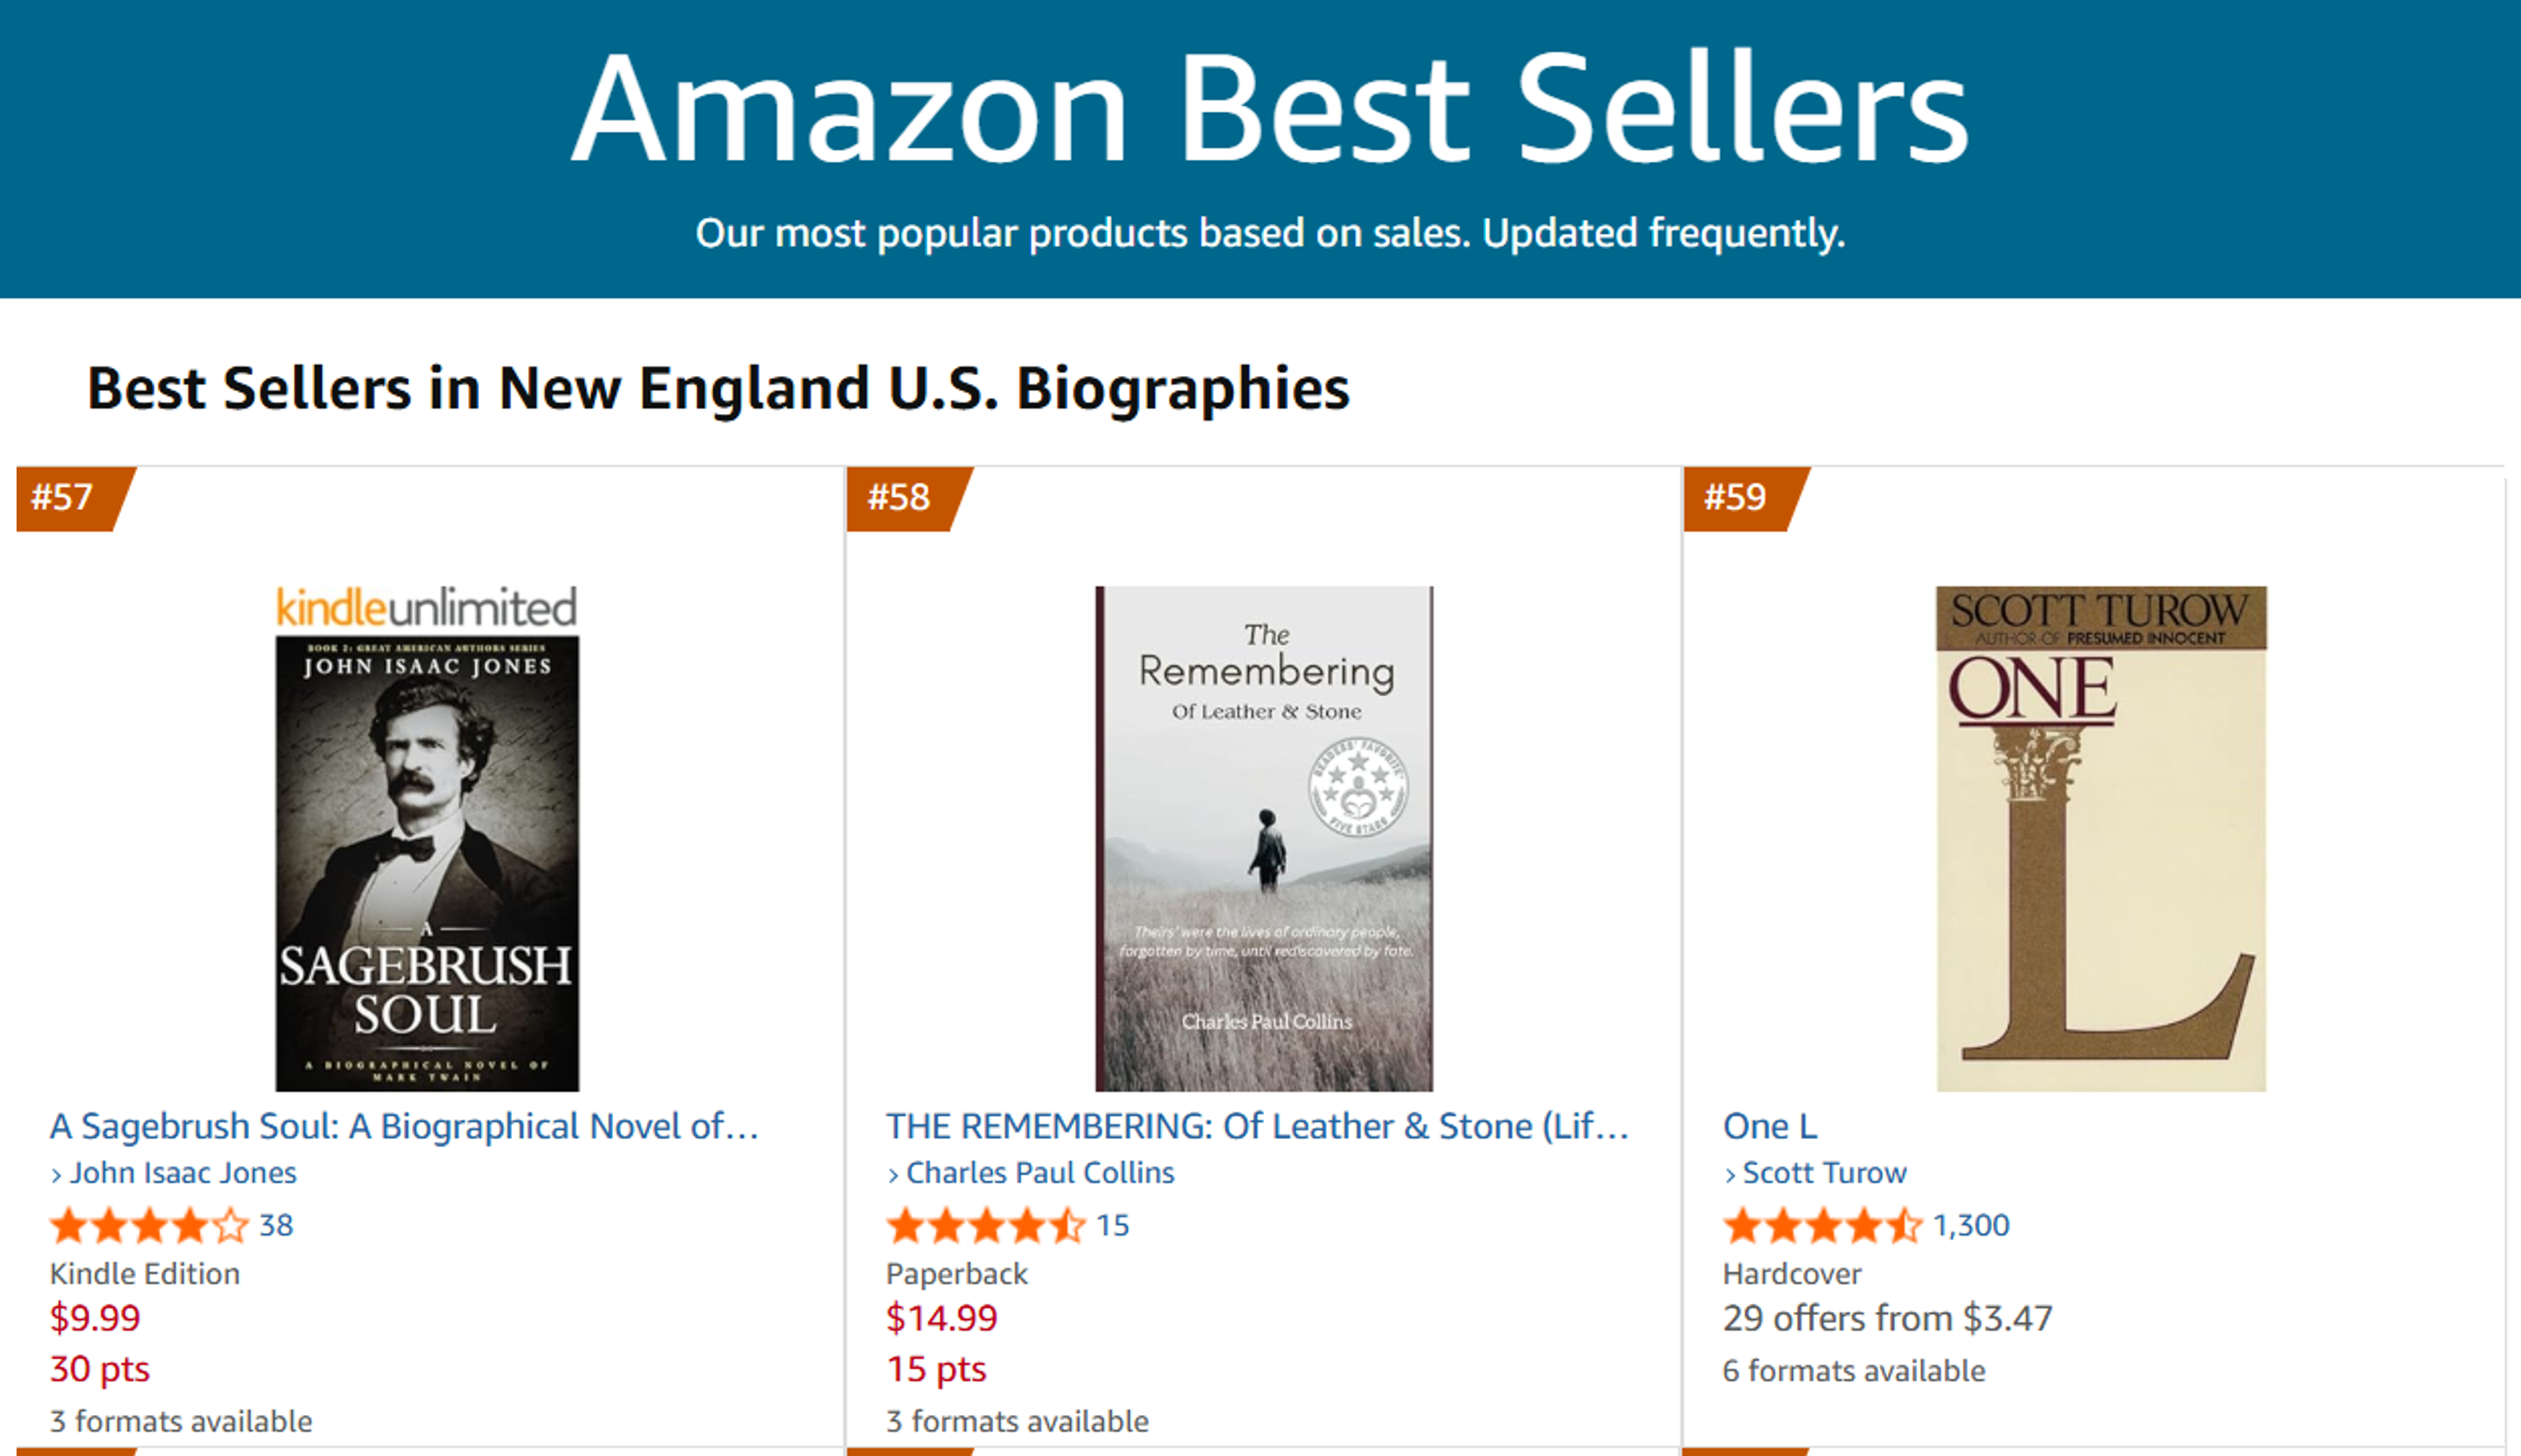Viewport: 2521px width, 1456px height.
Task: Click star rating for The Remembering
Action: coord(985,1225)
